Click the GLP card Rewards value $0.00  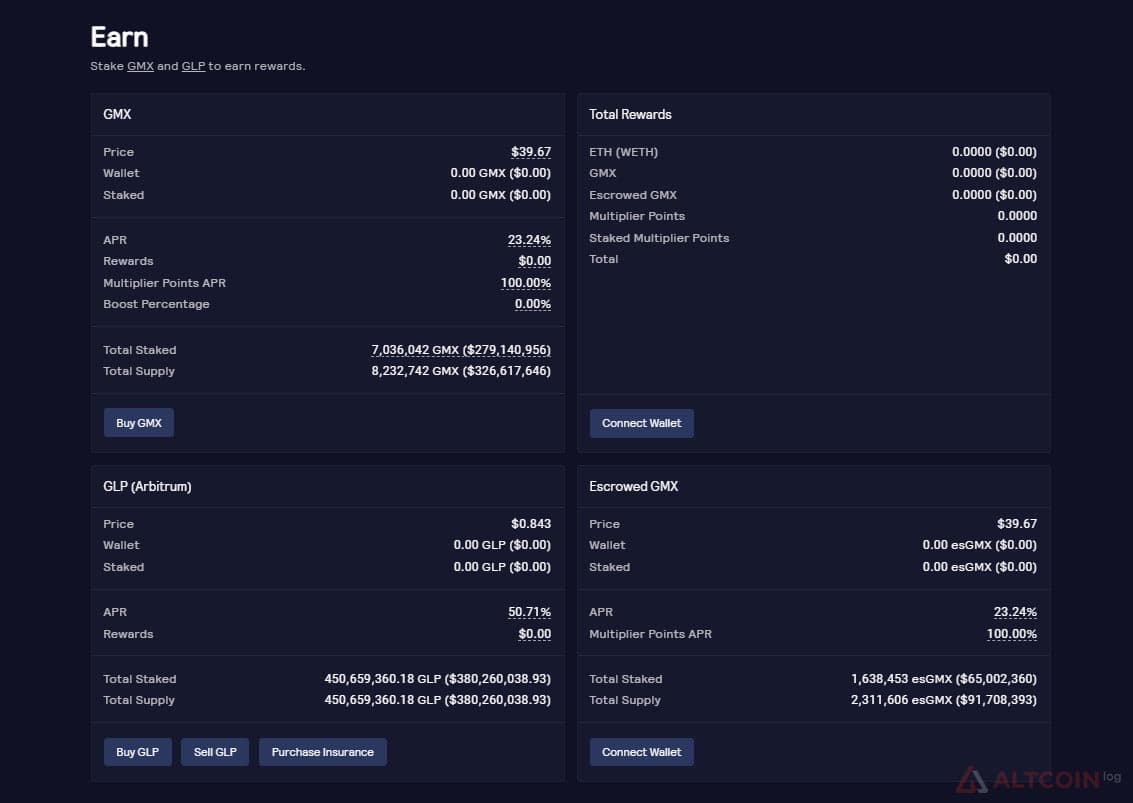[535, 634]
